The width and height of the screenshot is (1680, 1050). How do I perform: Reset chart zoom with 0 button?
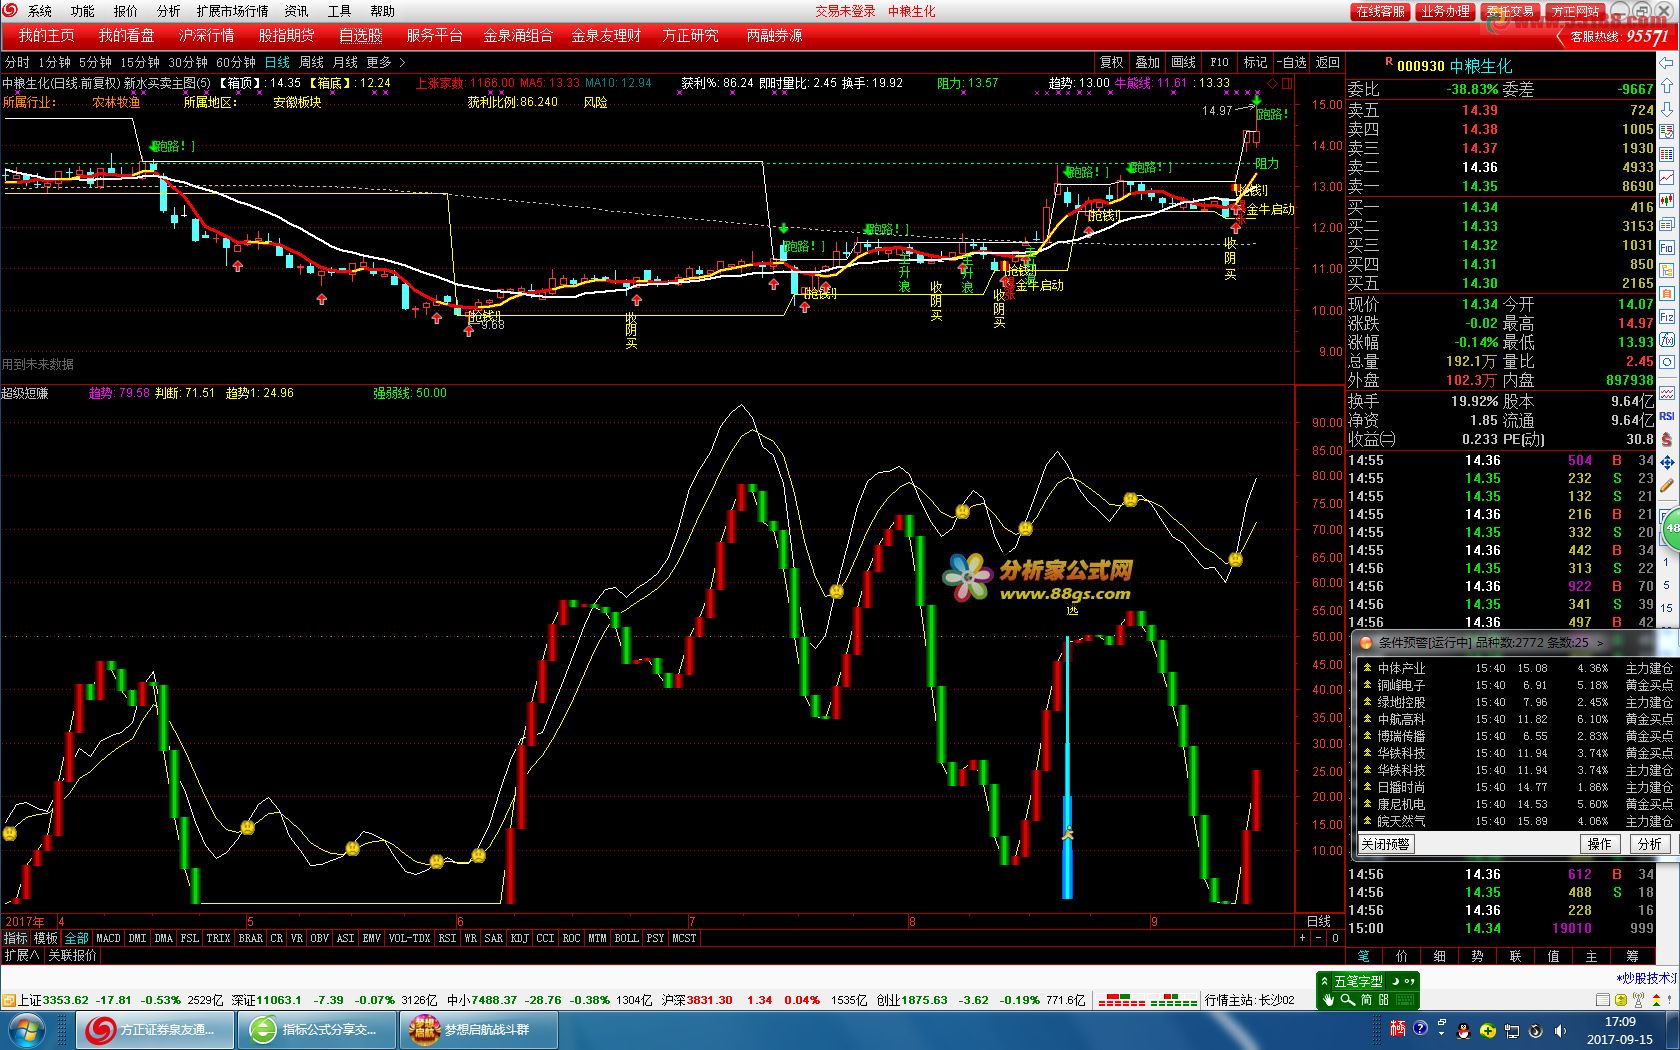tap(1335, 938)
